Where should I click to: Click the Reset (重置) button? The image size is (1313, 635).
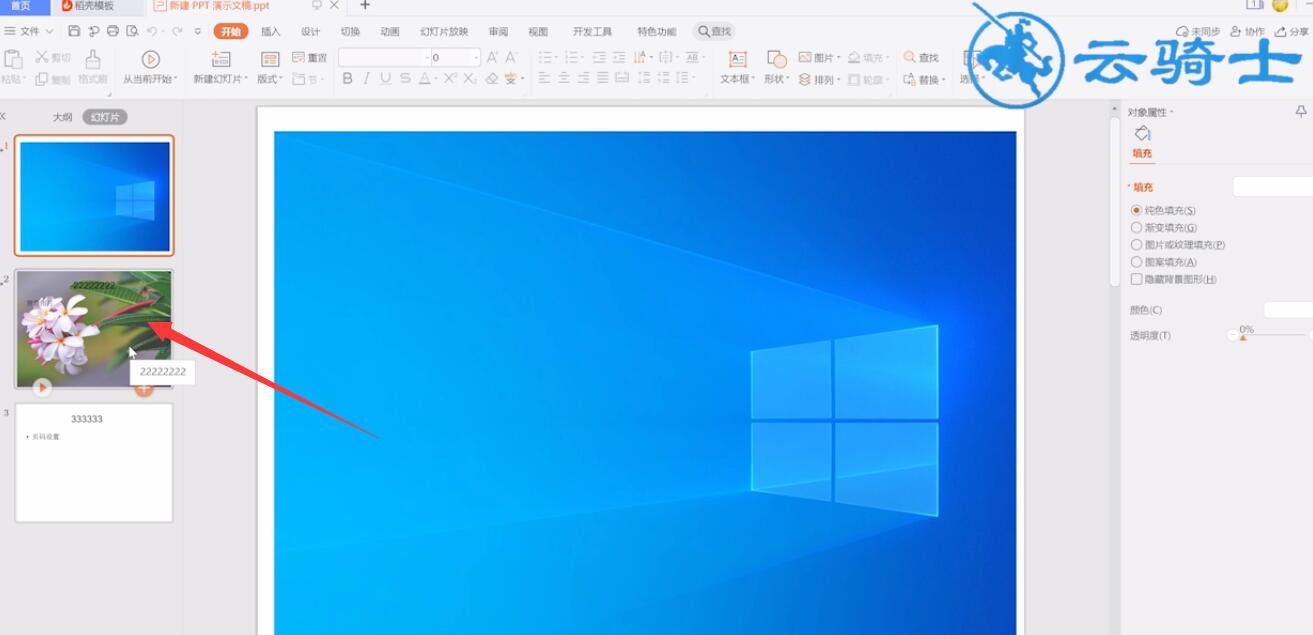pos(310,58)
